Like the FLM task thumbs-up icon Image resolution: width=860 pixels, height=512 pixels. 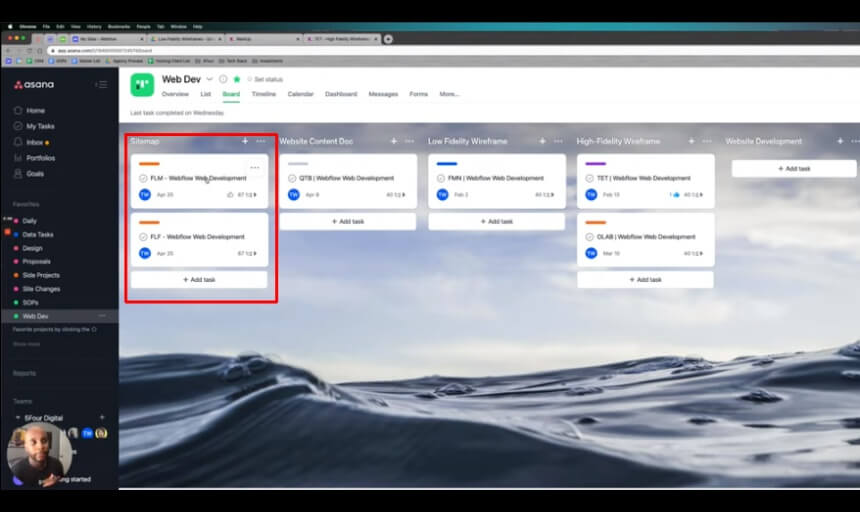[230, 195]
